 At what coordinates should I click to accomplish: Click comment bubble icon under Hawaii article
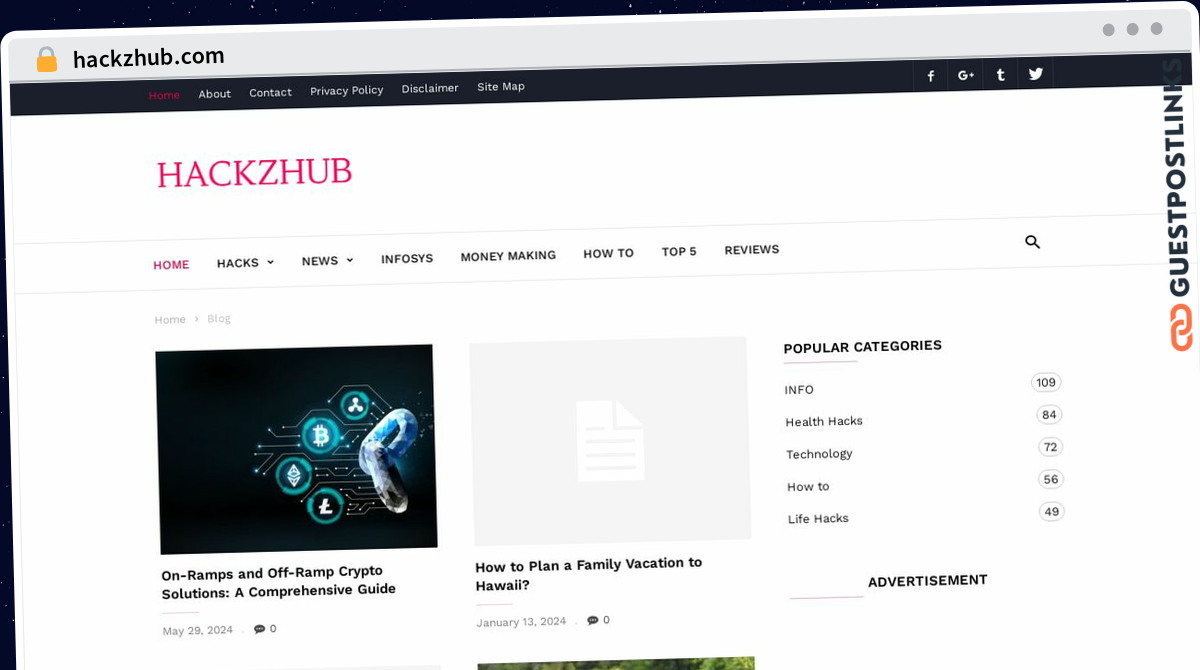592,620
